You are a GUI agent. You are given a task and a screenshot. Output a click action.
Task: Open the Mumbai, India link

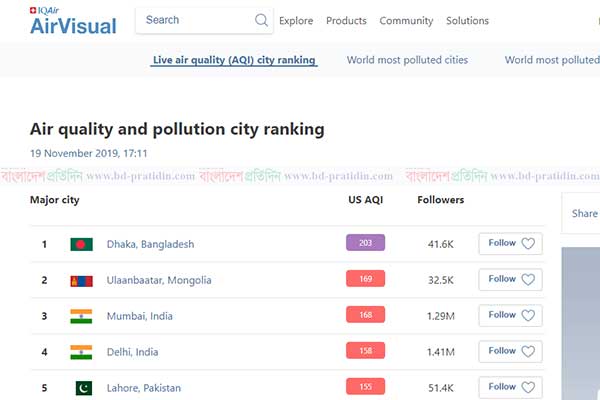(140, 316)
